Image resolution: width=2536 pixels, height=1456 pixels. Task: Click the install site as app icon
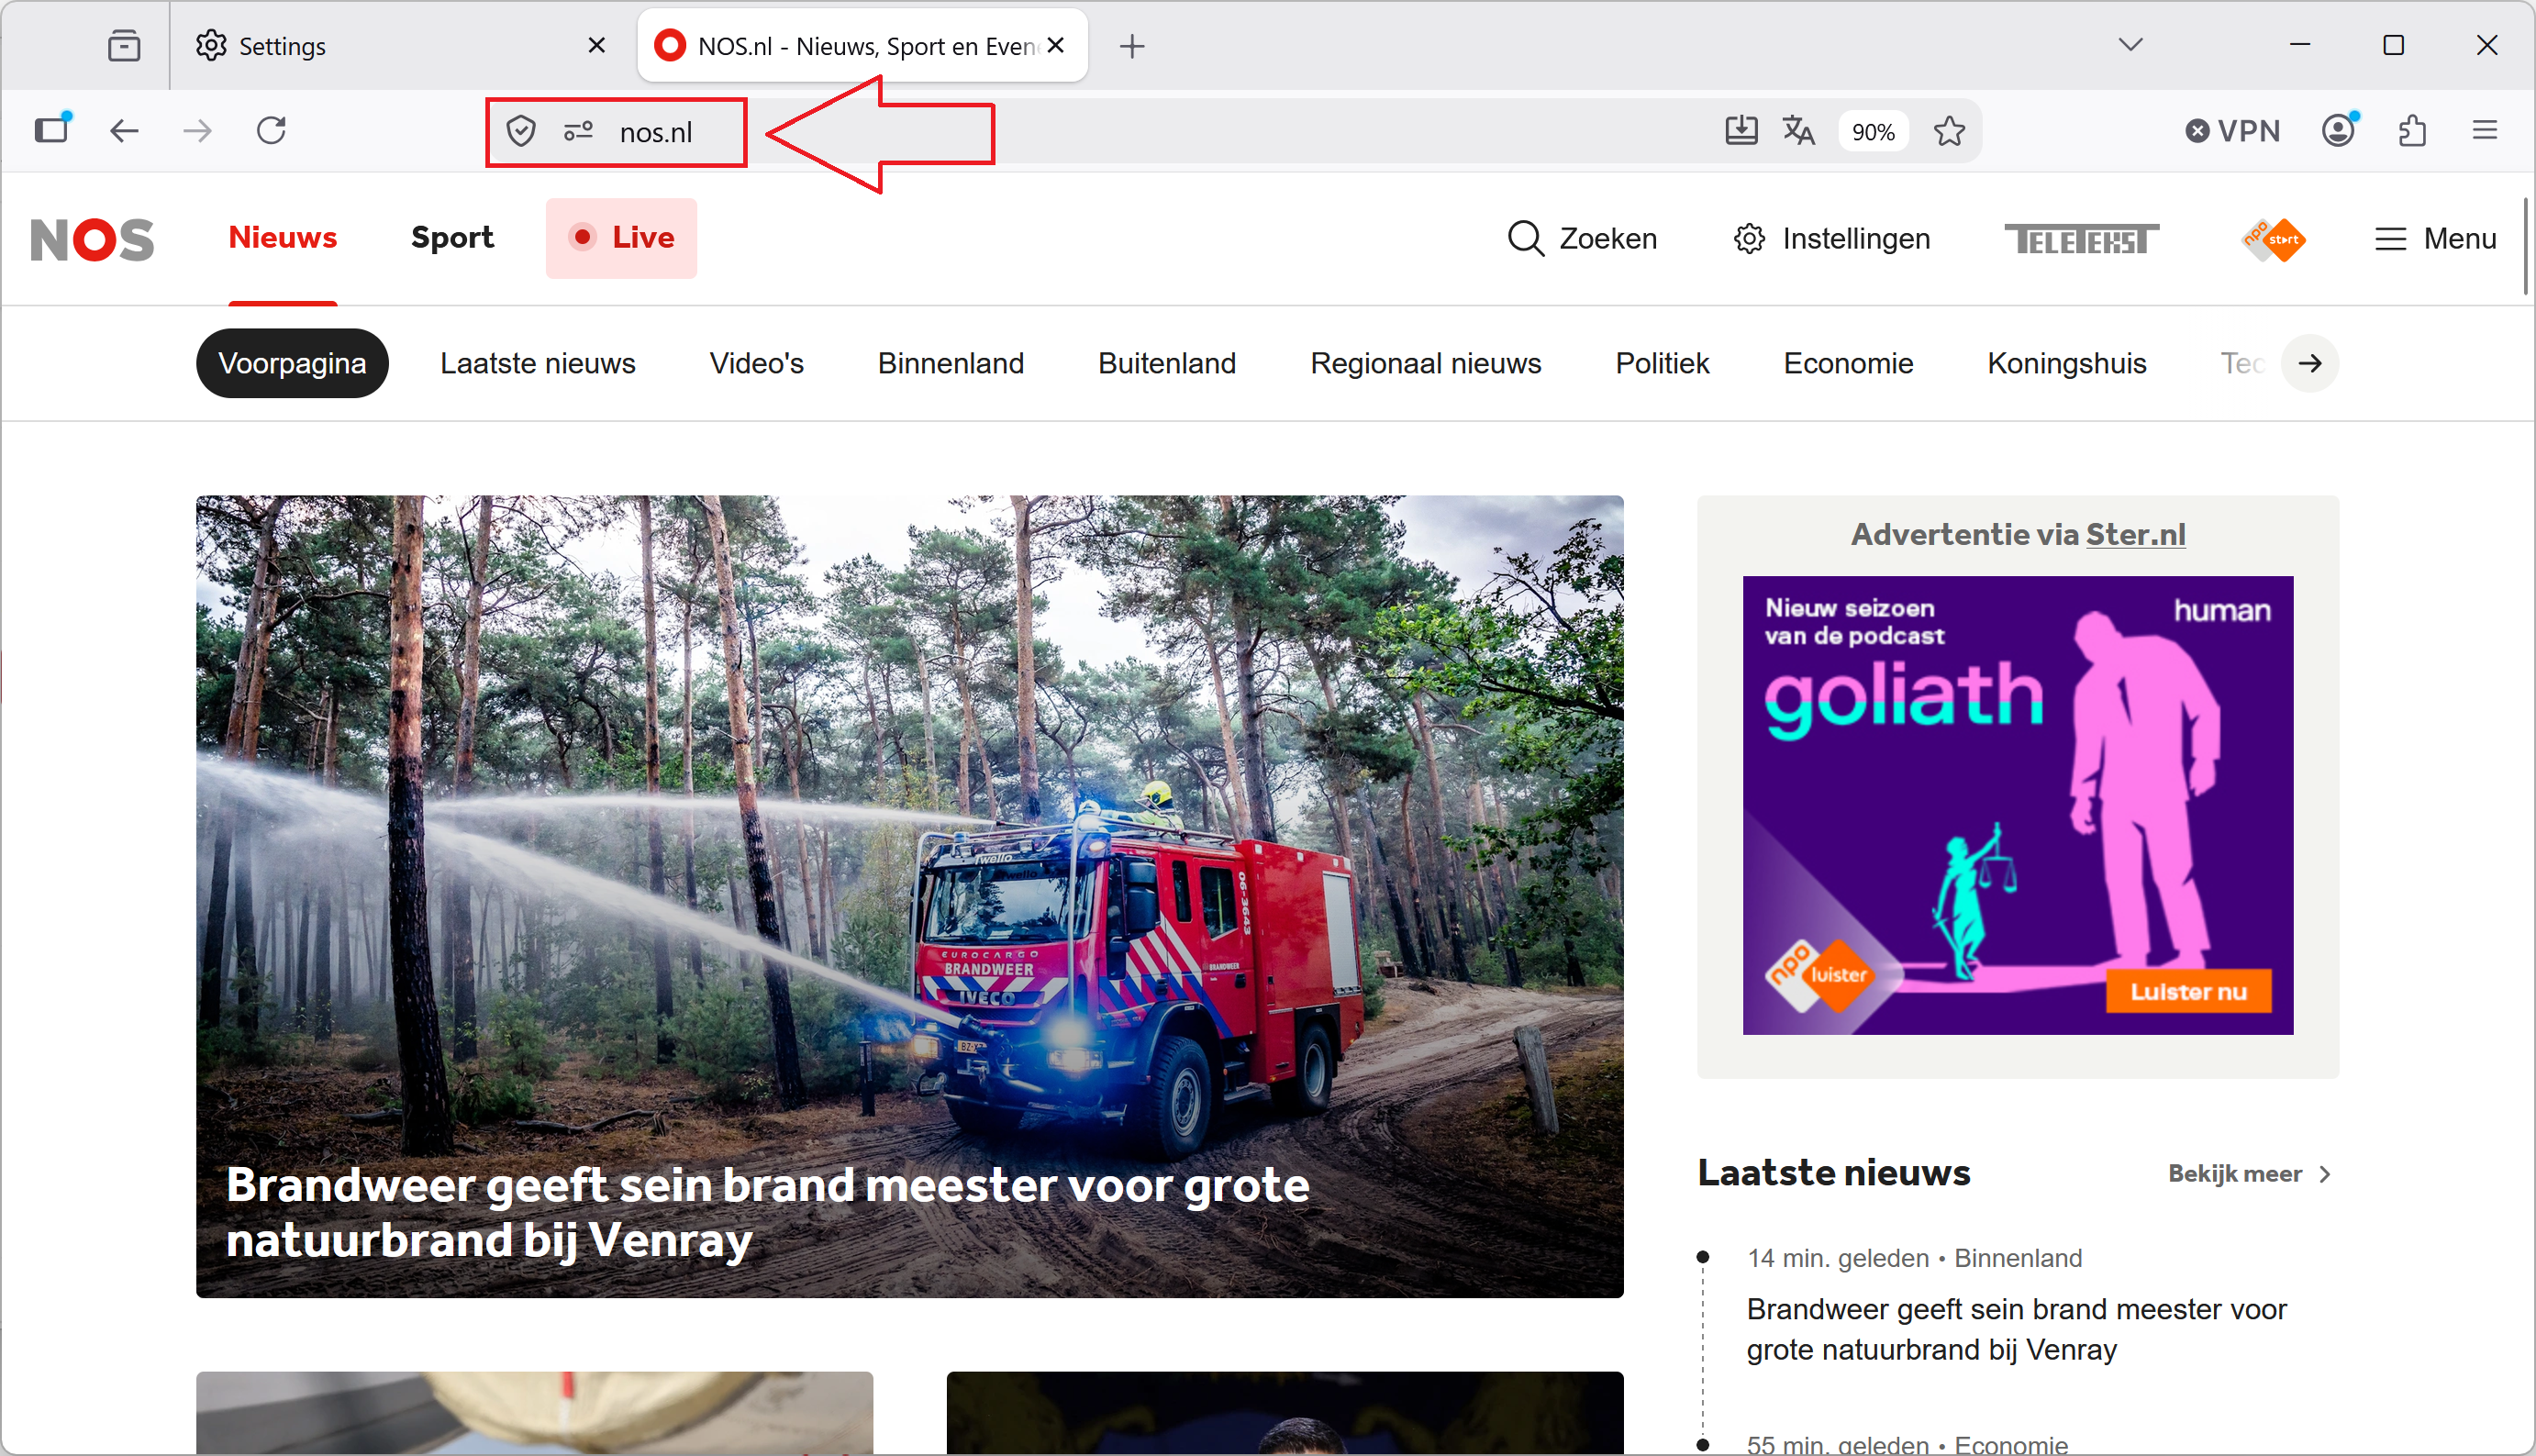(1741, 131)
